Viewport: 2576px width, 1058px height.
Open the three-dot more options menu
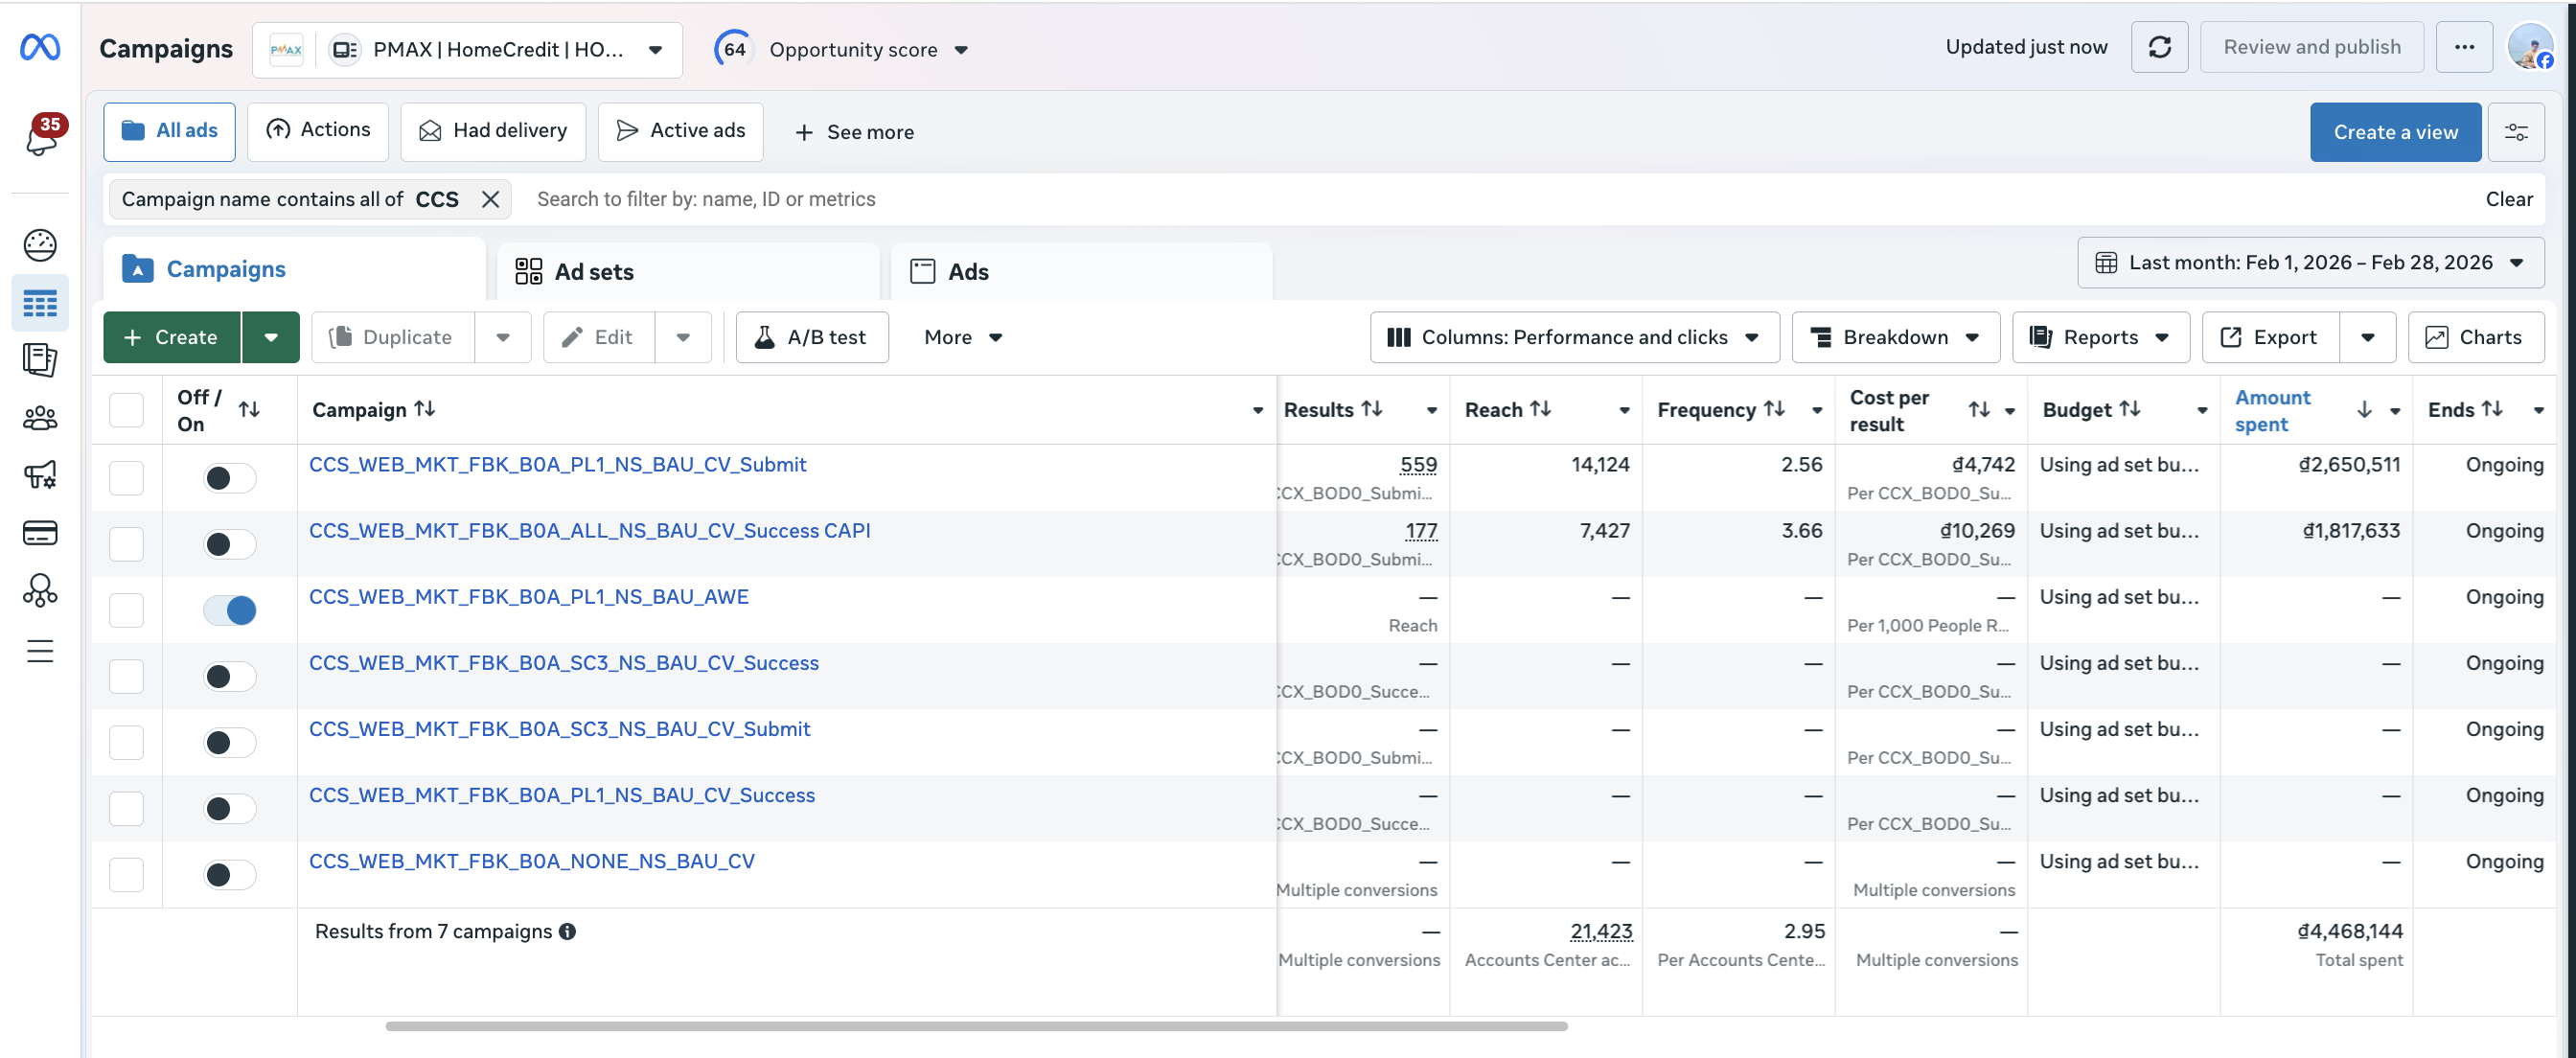(x=2464, y=47)
